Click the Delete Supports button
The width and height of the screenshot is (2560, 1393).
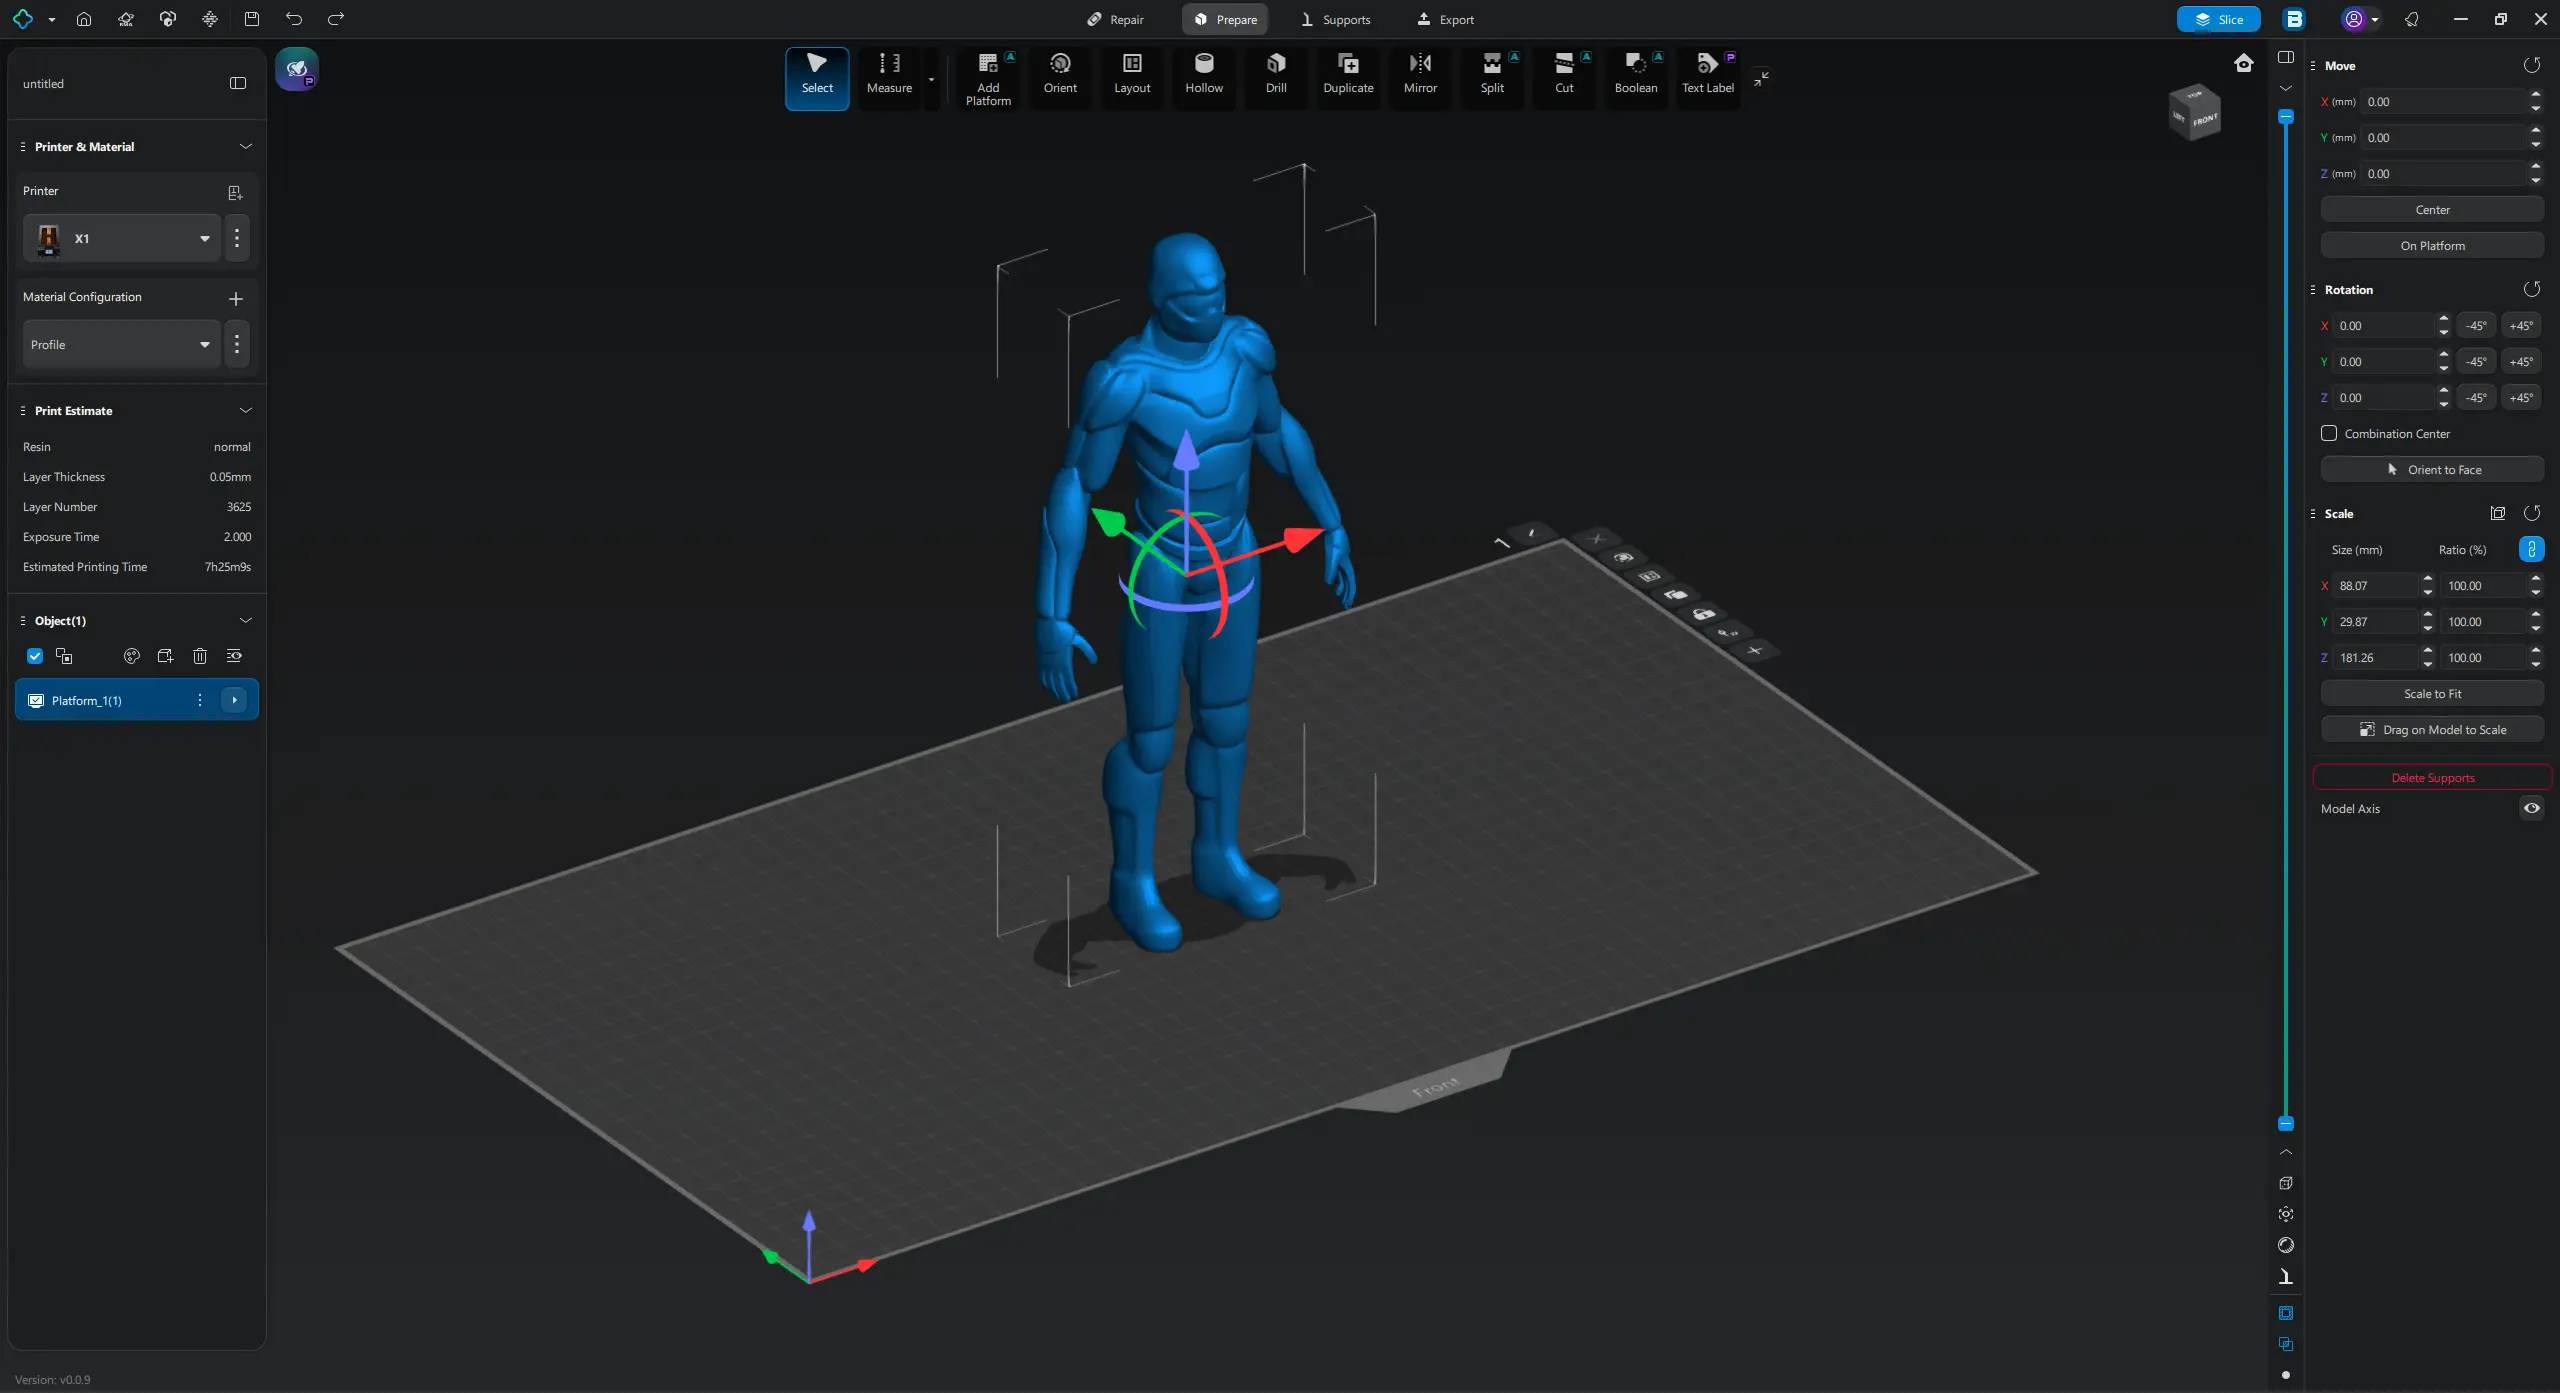pos(2432,777)
